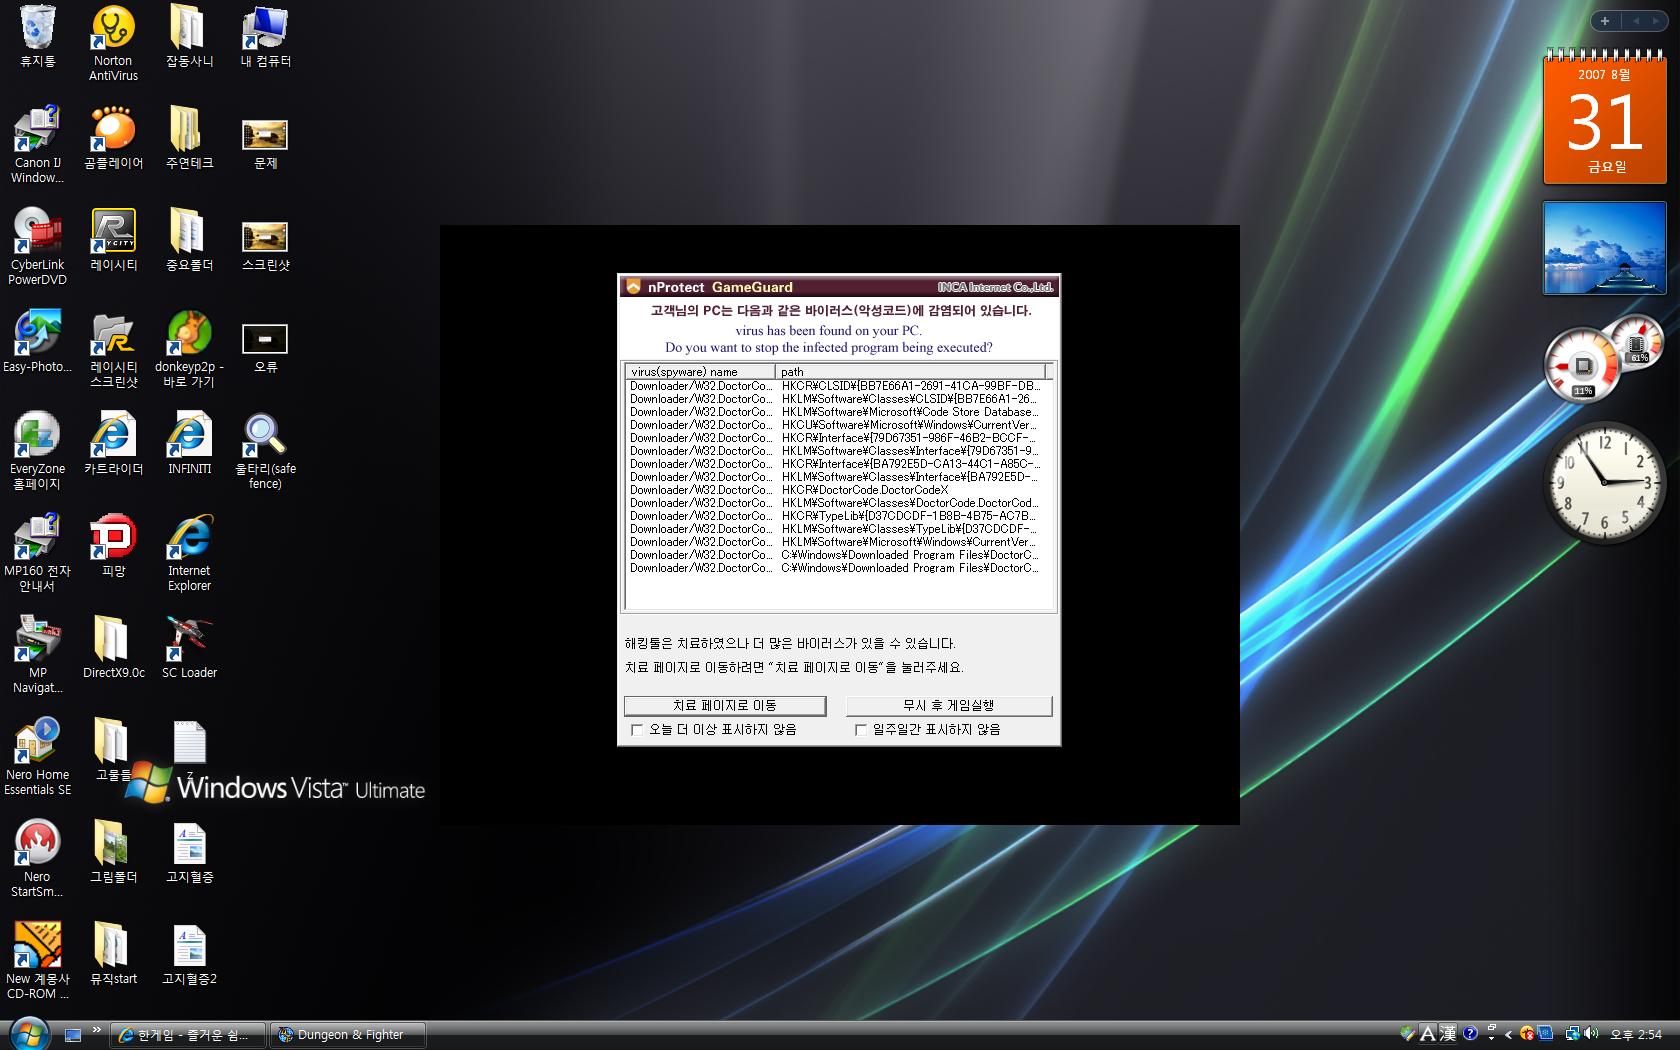This screenshot has height=1050, width=1680.
Task: Click the taskbar clock 오후 2:54
Action: coord(1636,1035)
